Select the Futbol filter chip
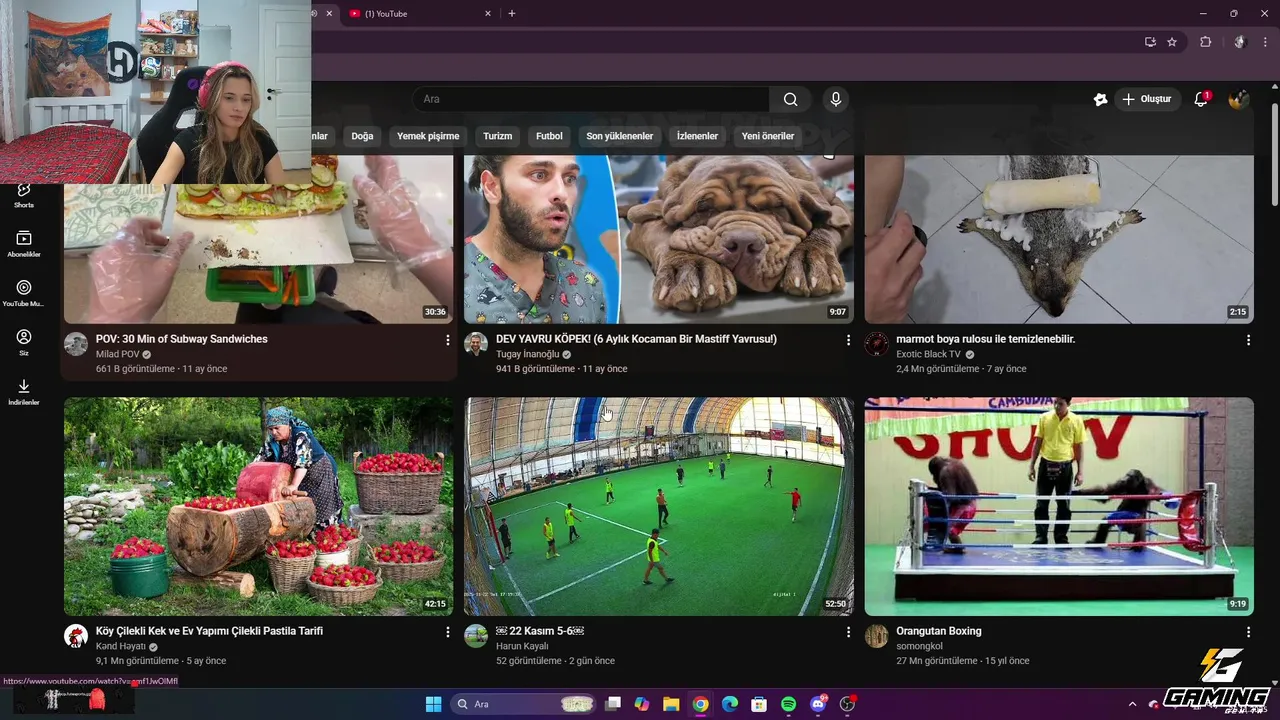Viewport: 1280px width, 720px height. [x=549, y=136]
